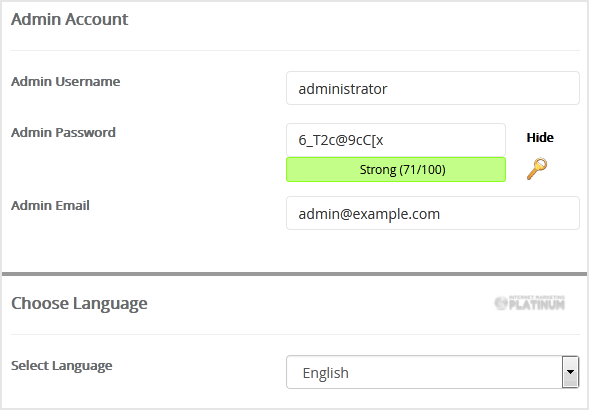Click the Choose Language section heading
The image size is (589, 410).
pos(79,304)
